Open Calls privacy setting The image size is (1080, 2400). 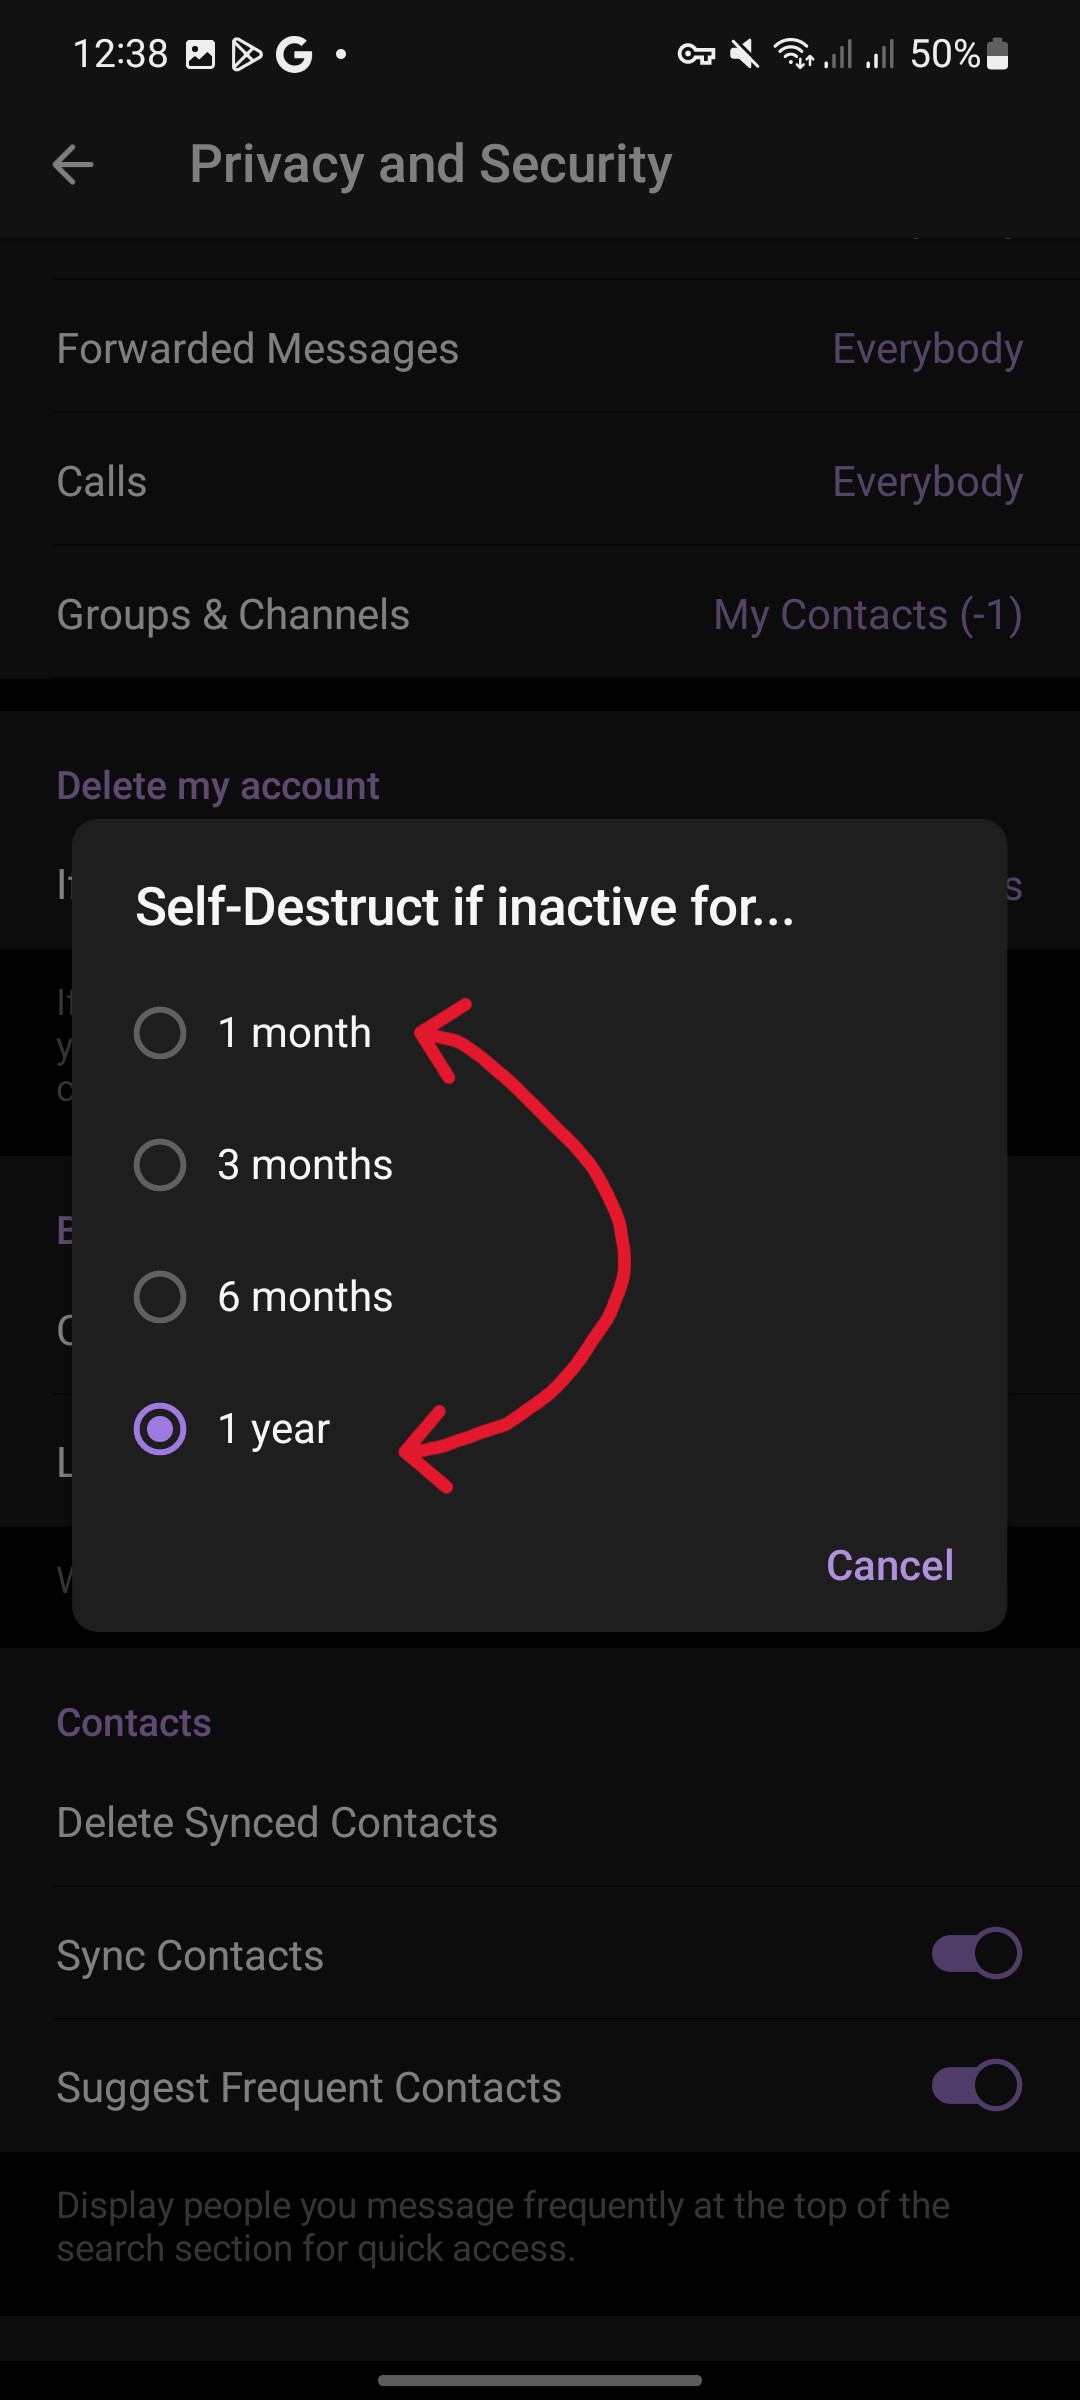click(x=540, y=482)
